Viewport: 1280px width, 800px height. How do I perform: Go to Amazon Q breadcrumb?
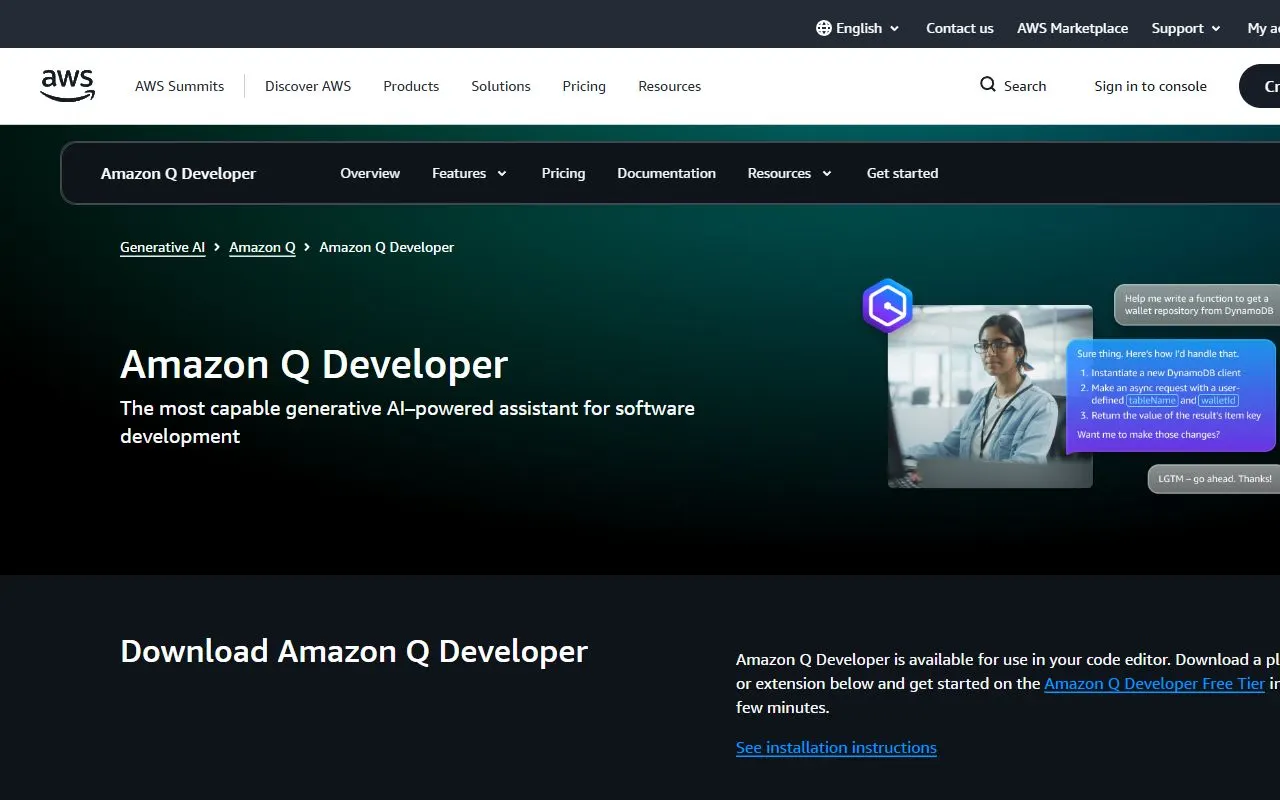(262, 247)
